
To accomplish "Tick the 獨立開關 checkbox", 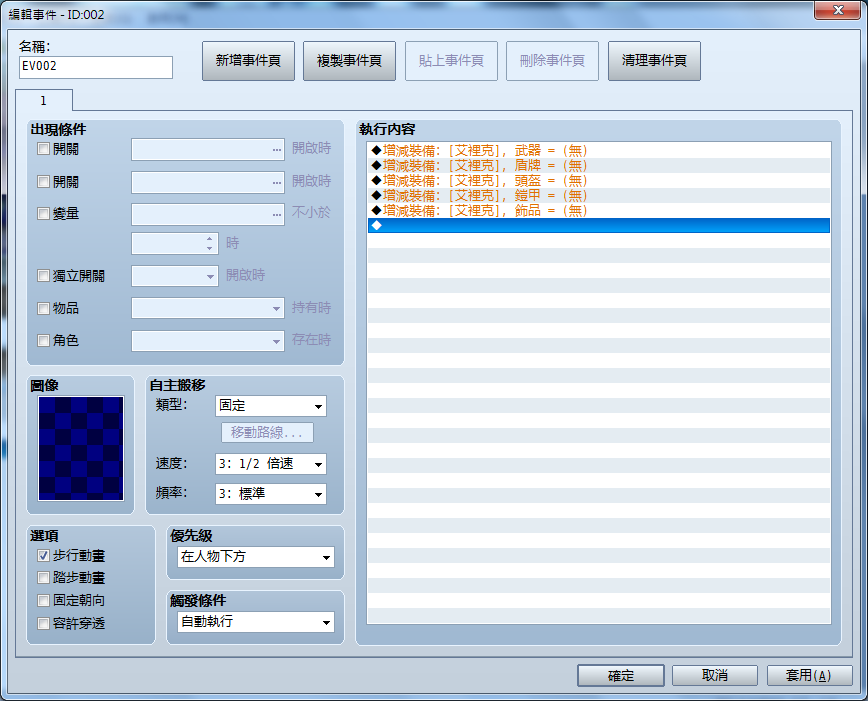I will point(43,275).
